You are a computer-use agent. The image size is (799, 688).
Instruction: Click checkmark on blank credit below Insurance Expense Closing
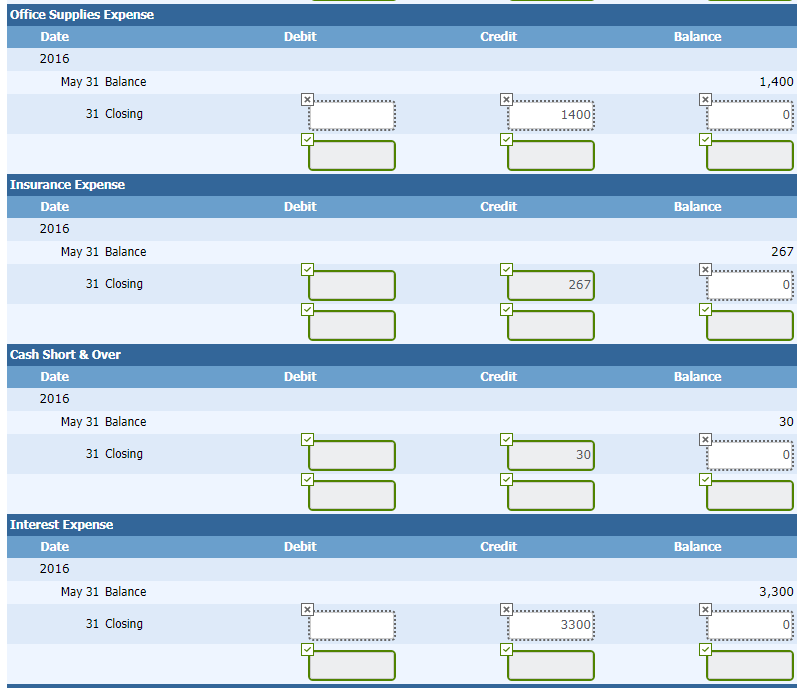[x=506, y=309]
